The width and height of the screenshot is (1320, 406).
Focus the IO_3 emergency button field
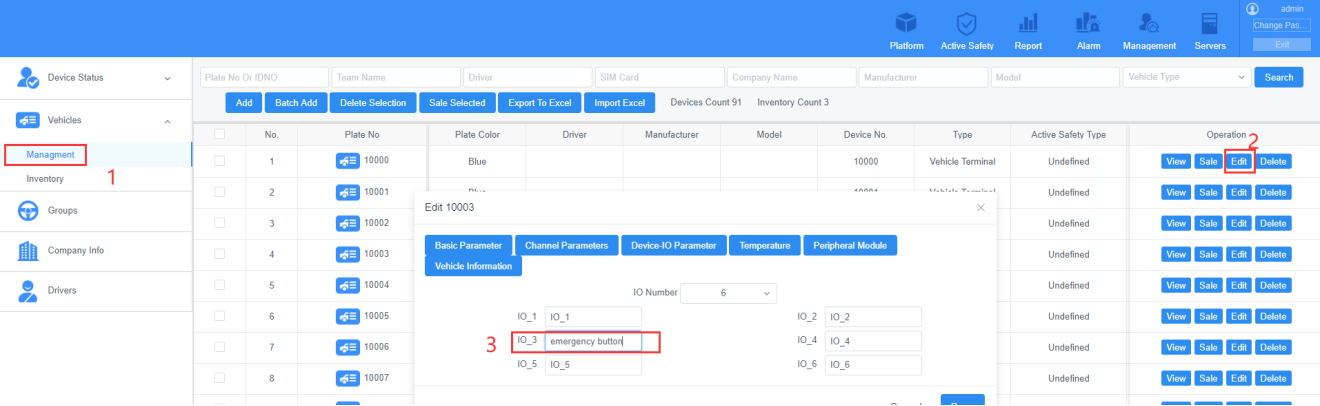(x=593, y=342)
